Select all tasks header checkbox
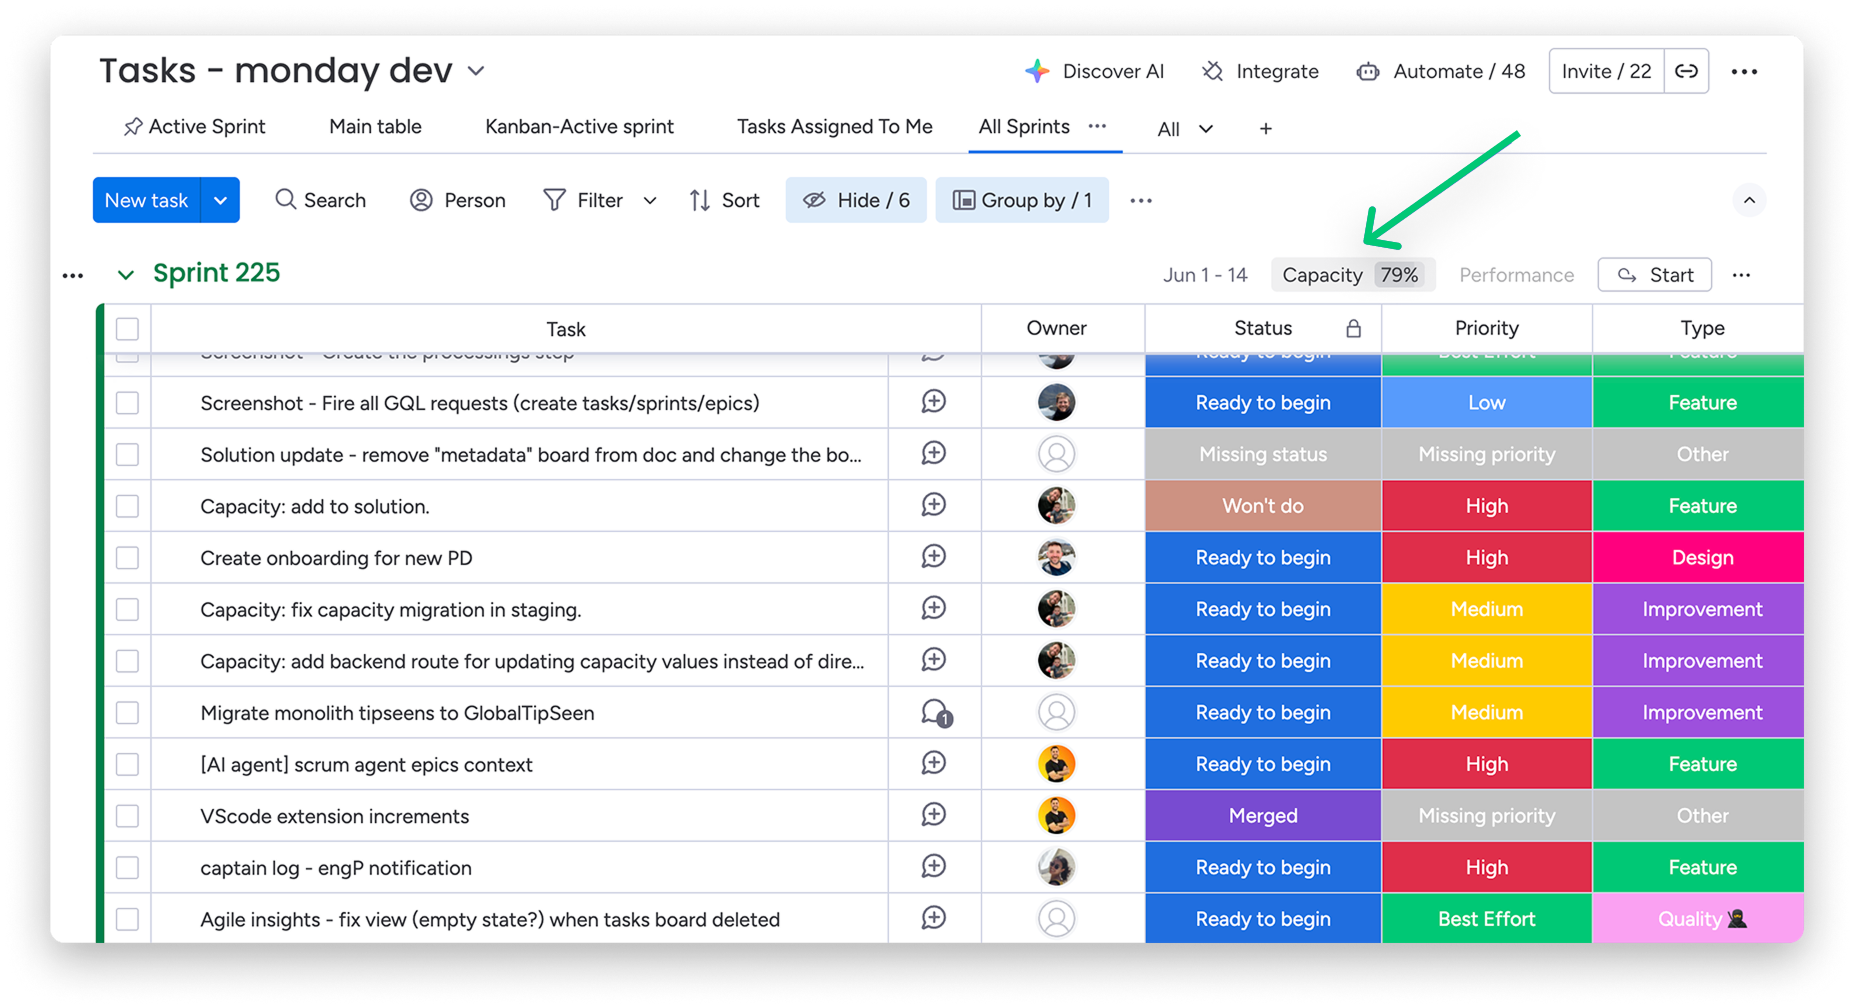Image resolution: width=1854 pixels, height=1008 pixels. click(127, 329)
